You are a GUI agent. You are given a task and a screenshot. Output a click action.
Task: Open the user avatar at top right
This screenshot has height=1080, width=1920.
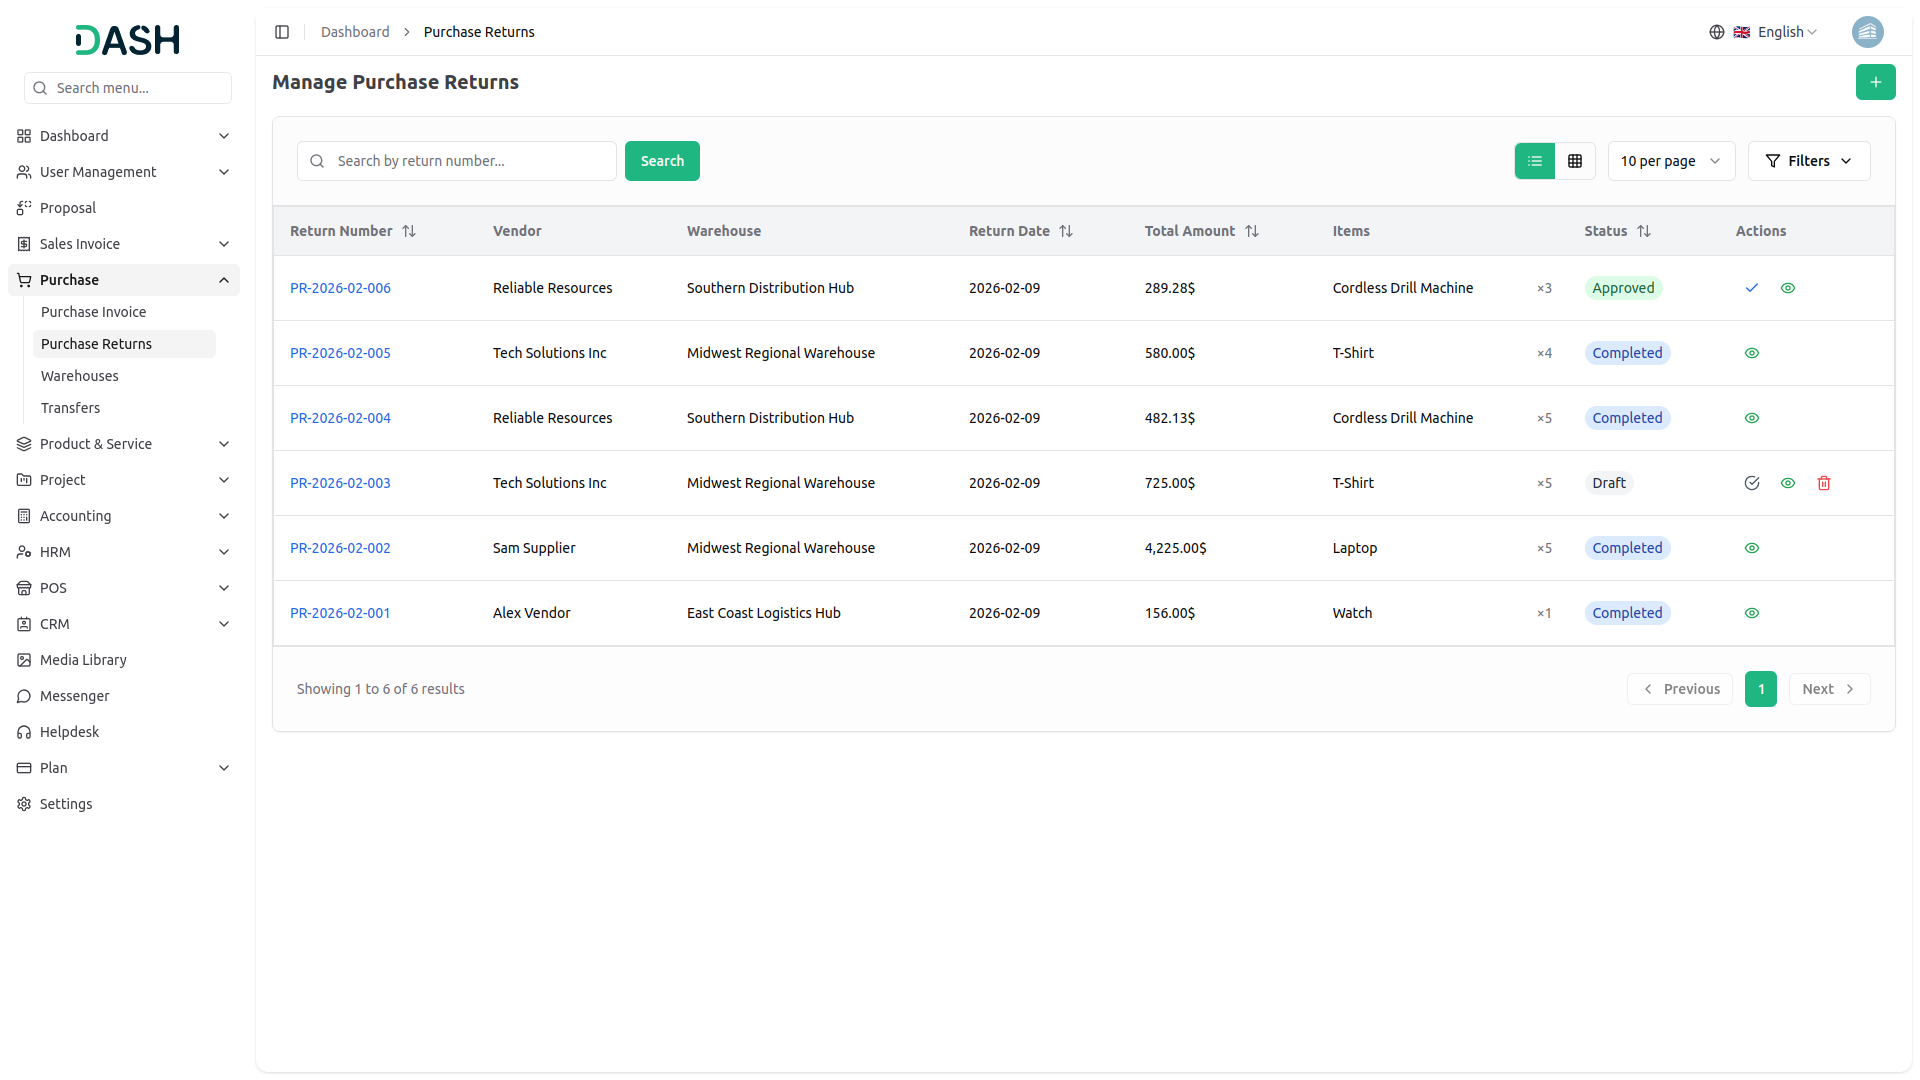pos(1867,32)
